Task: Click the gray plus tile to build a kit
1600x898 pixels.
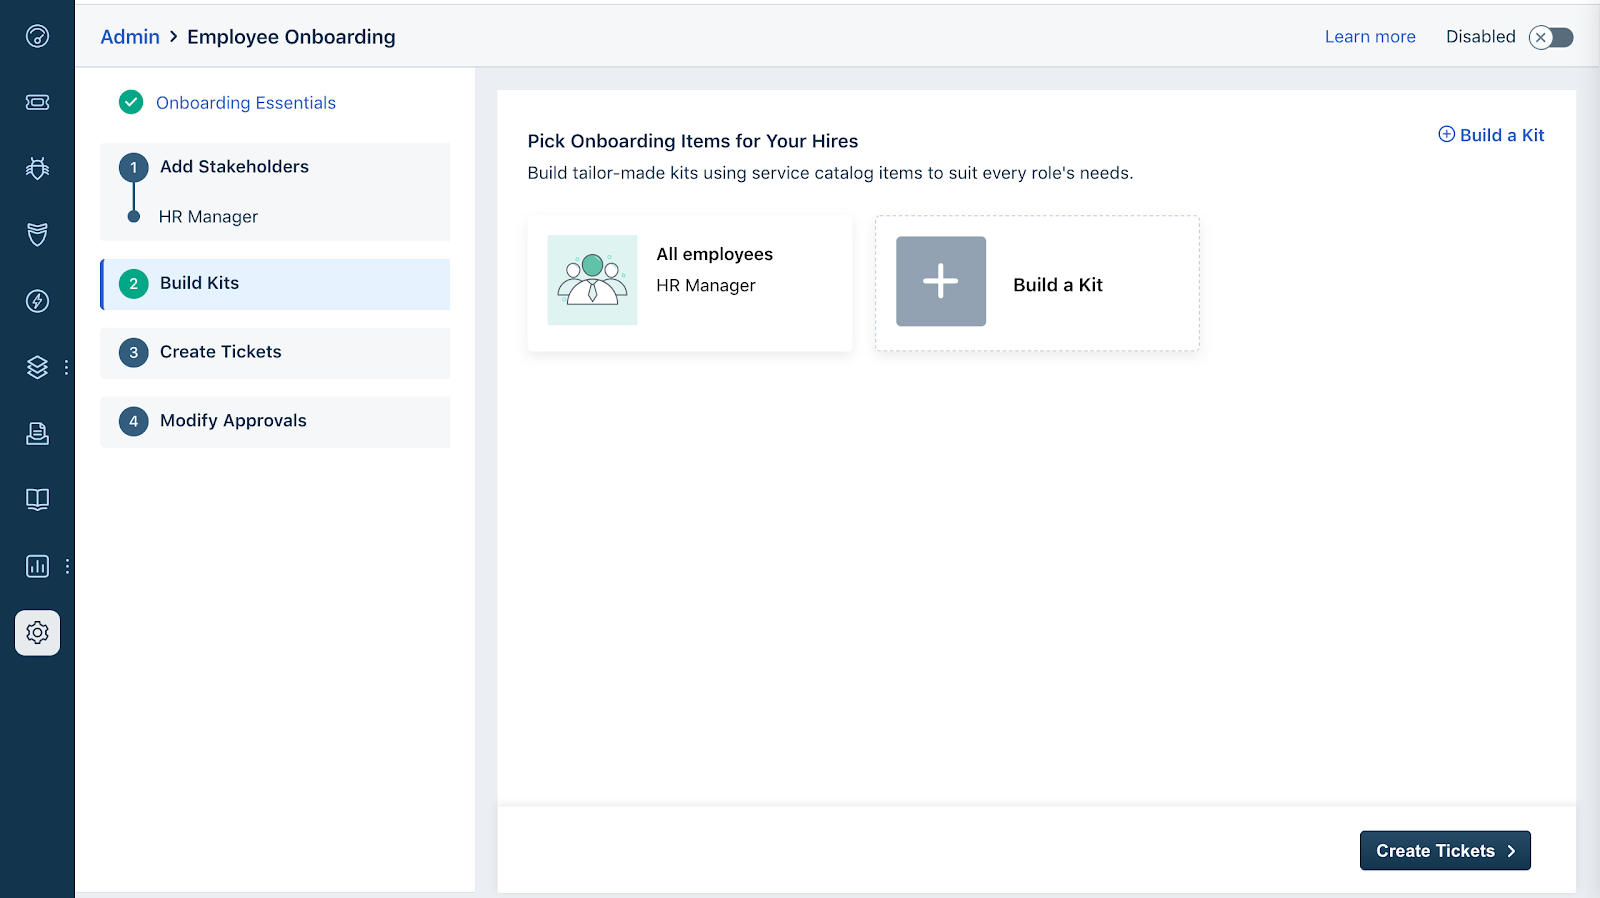Action: tap(941, 281)
